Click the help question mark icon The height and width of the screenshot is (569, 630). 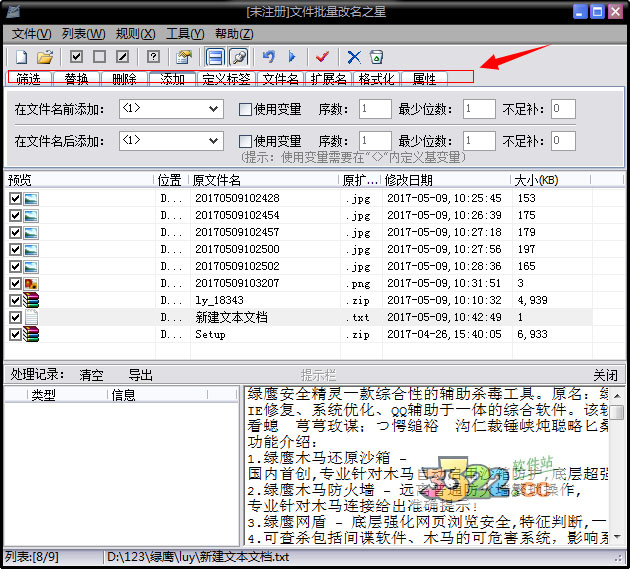click(153, 57)
